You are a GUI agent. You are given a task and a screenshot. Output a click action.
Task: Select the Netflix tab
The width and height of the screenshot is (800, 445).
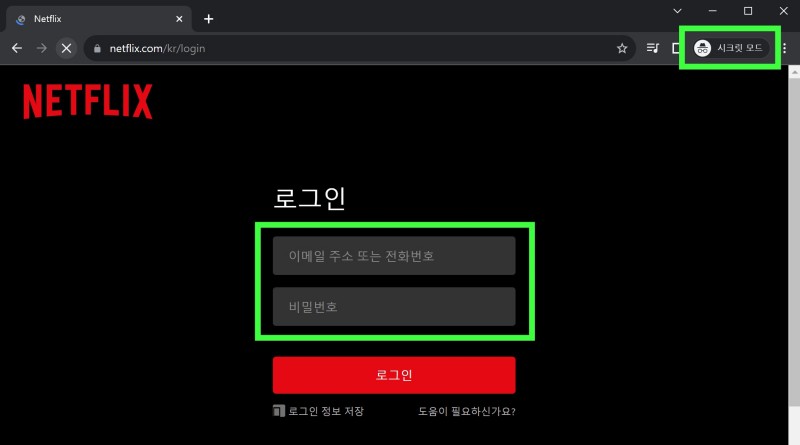(99, 19)
